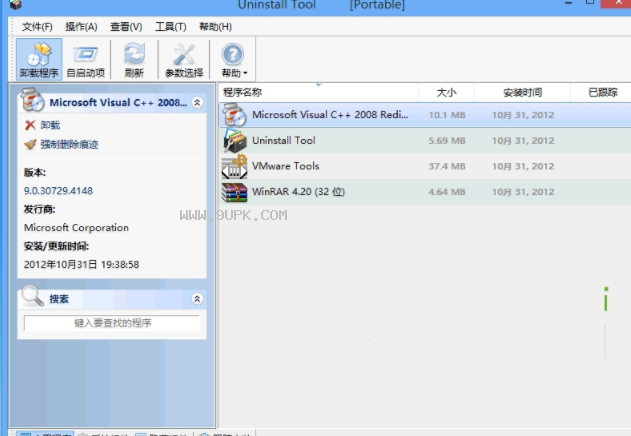The image size is (631, 436).
Task: Sort by 已跟踪 column header
Action: click(x=602, y=93)
